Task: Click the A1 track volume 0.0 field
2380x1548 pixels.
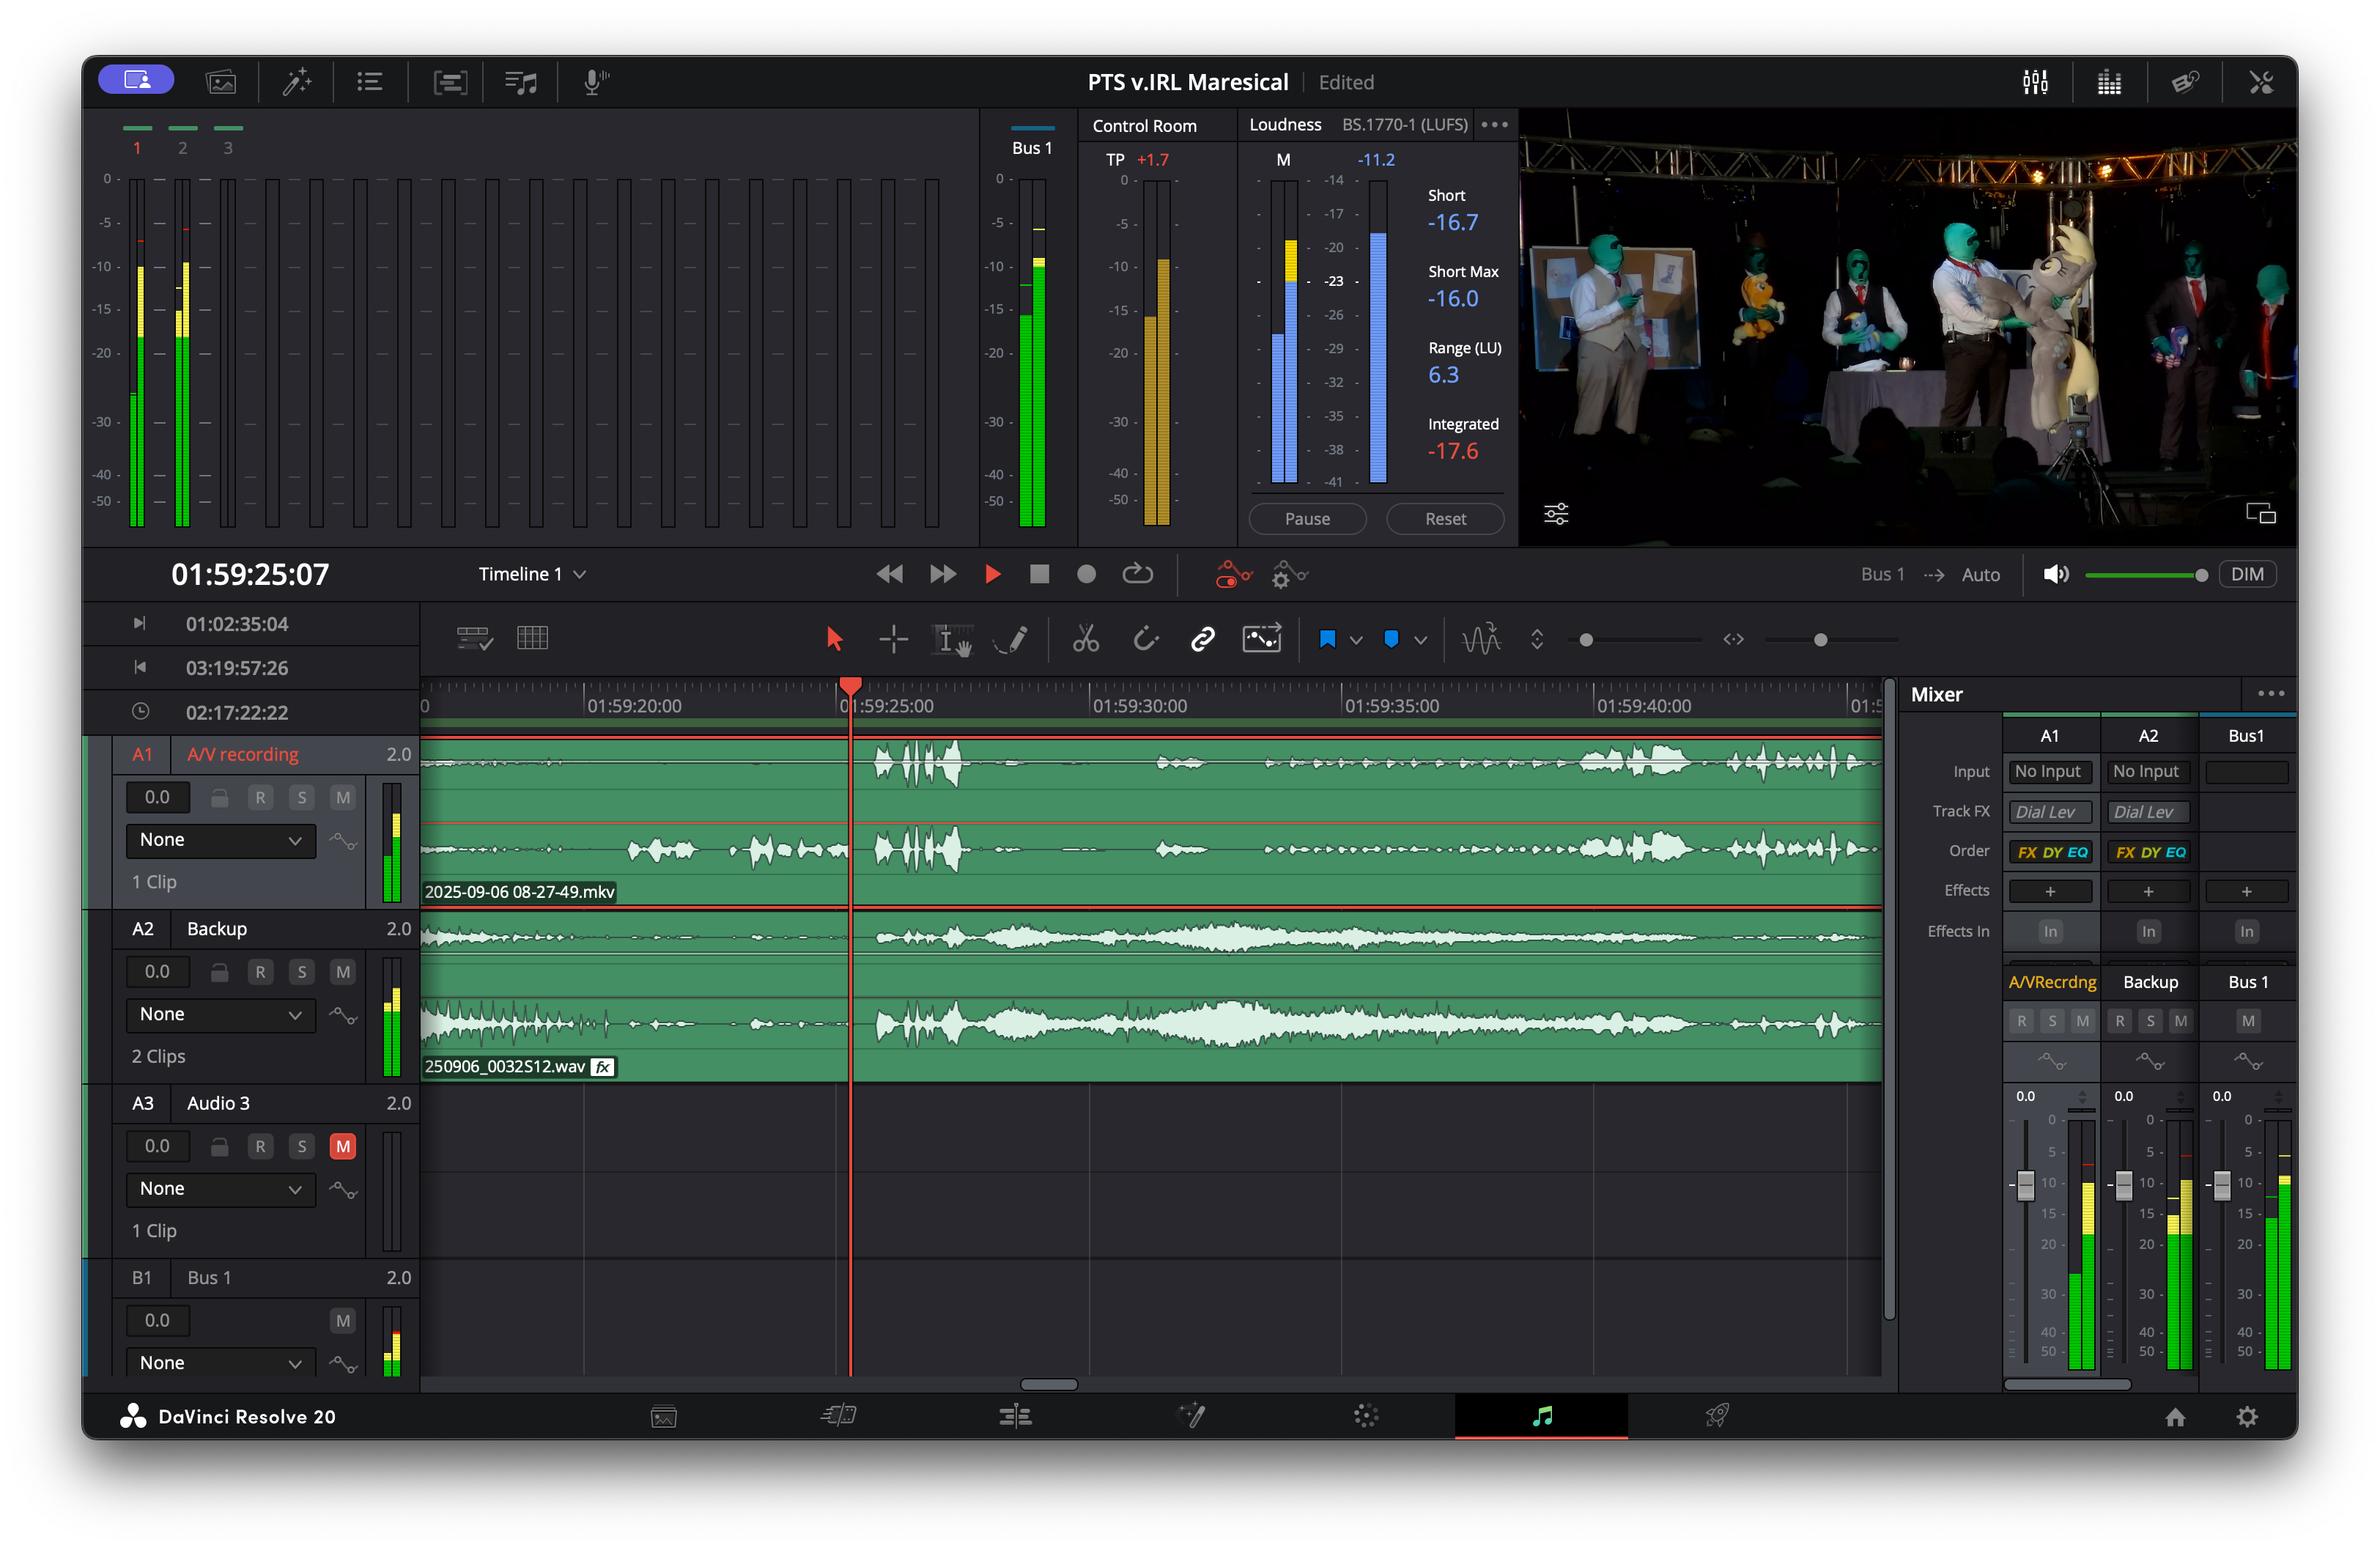Action: [x=157, y=797]
